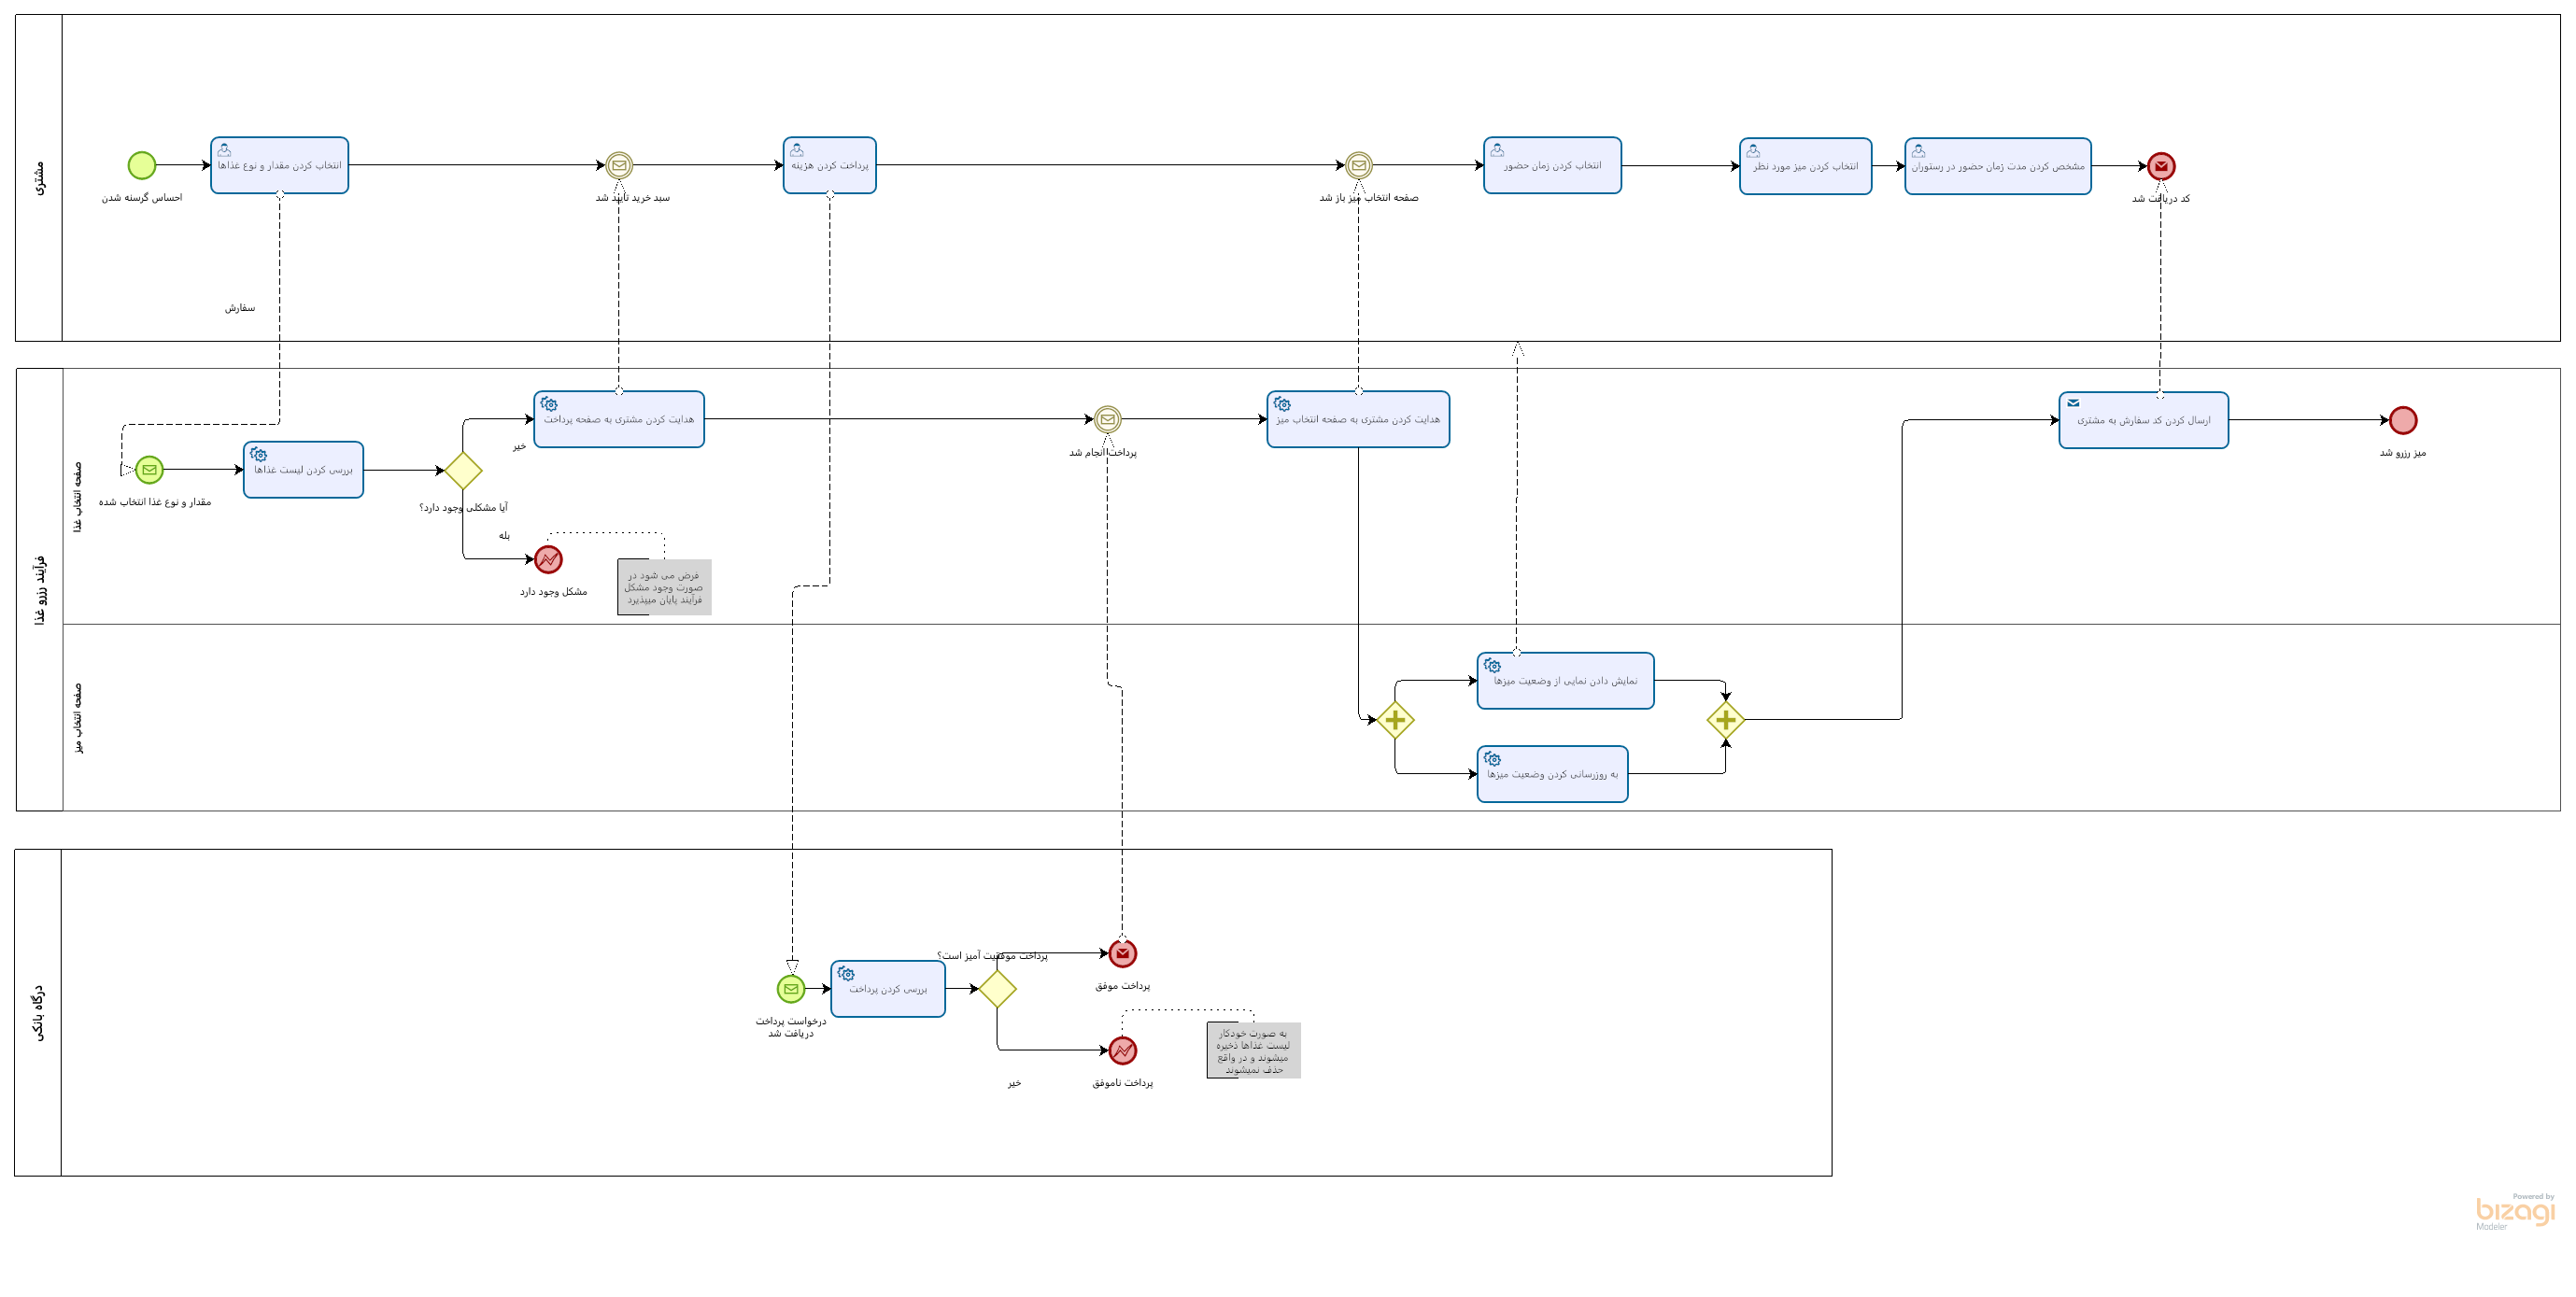Select the 'بررسی کردن لیست غذاها' service task
Viewport: 2576px width, 1297px height.
tap(303, 470)
